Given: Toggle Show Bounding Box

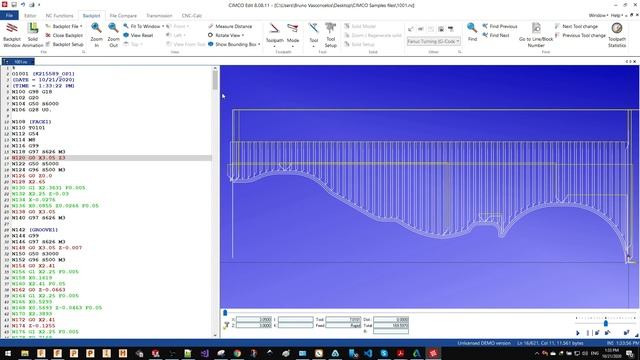Looking at the screenshot, I should tap(233, 44).
